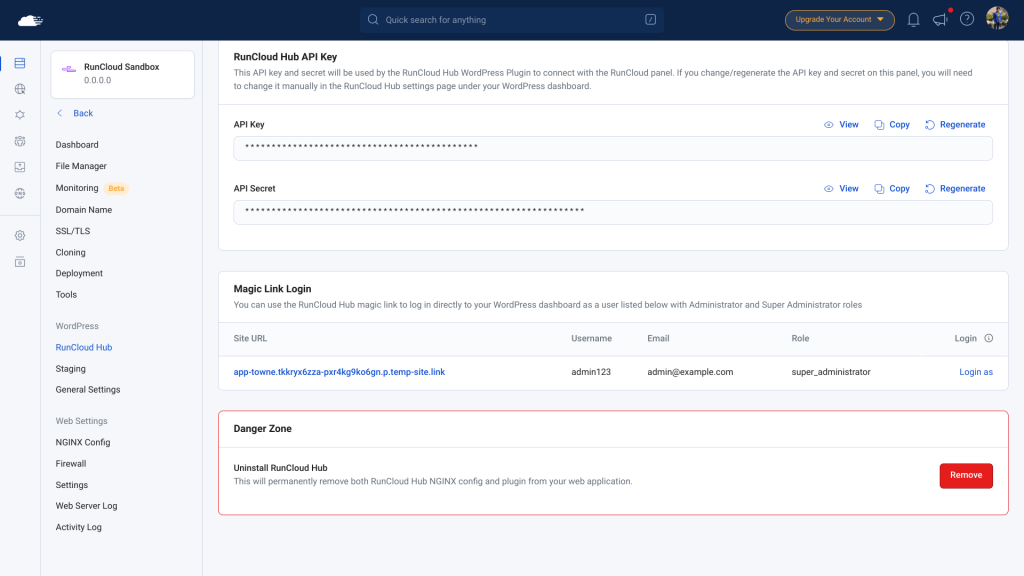Open WordPress General Settings

88,390
